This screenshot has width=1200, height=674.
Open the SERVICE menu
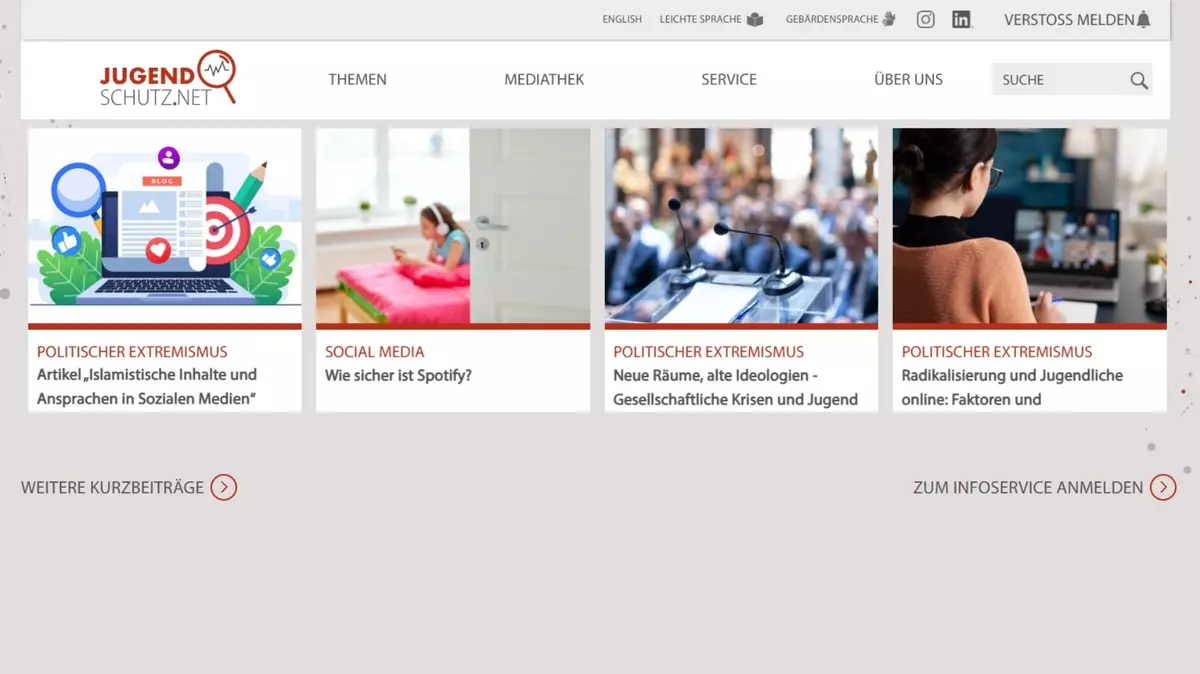(728, 79)
